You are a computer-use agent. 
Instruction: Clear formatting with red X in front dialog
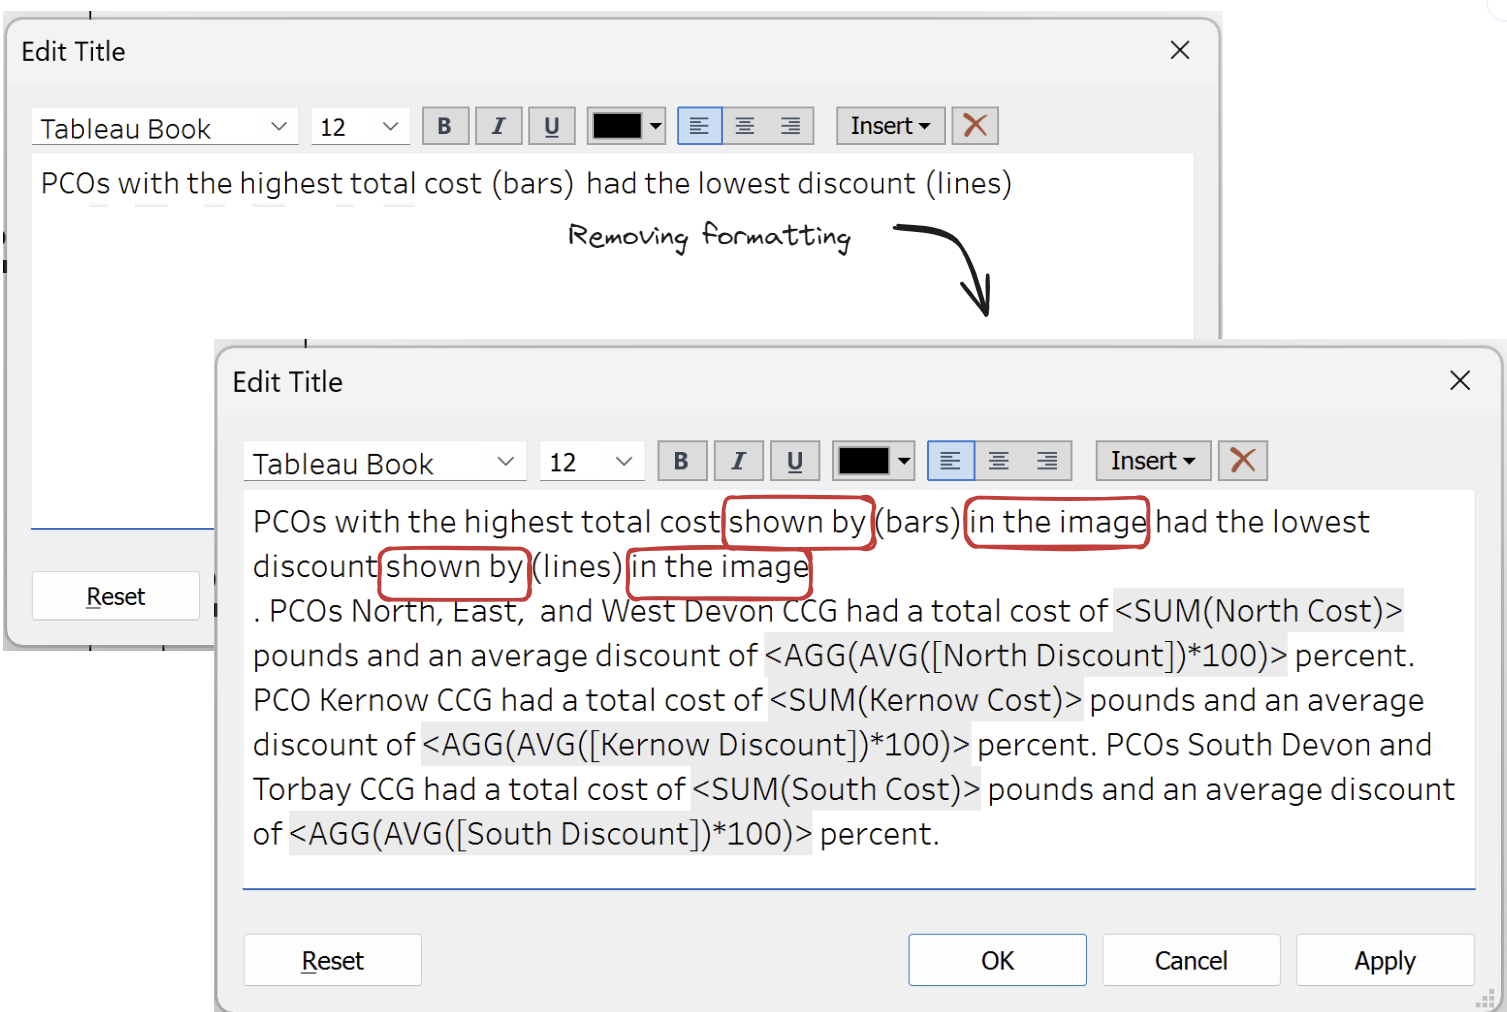click(1243, 461)
